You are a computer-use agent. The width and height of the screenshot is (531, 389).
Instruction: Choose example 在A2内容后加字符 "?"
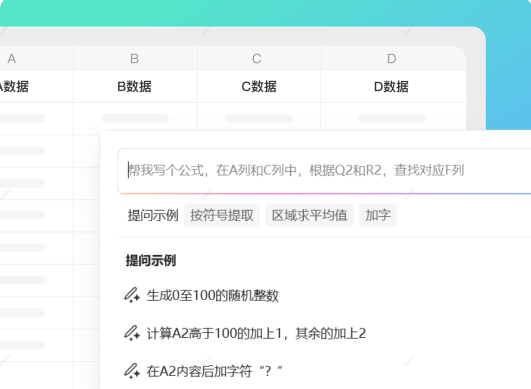214,371
